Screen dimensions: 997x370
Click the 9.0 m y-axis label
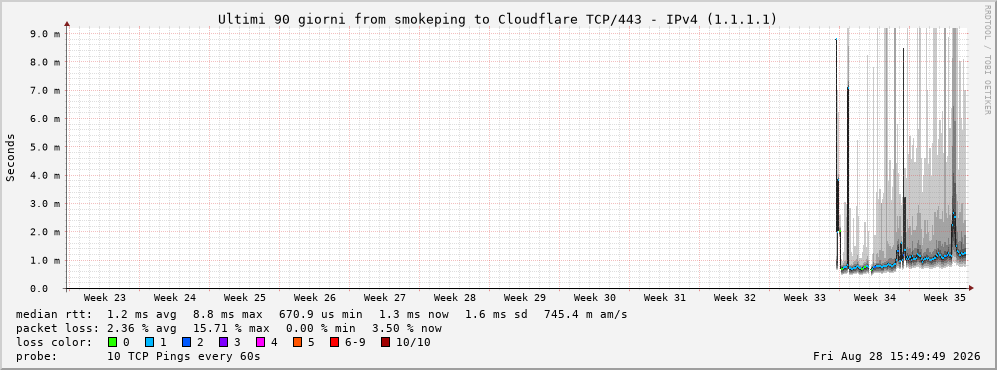click(x=45, y=34)
